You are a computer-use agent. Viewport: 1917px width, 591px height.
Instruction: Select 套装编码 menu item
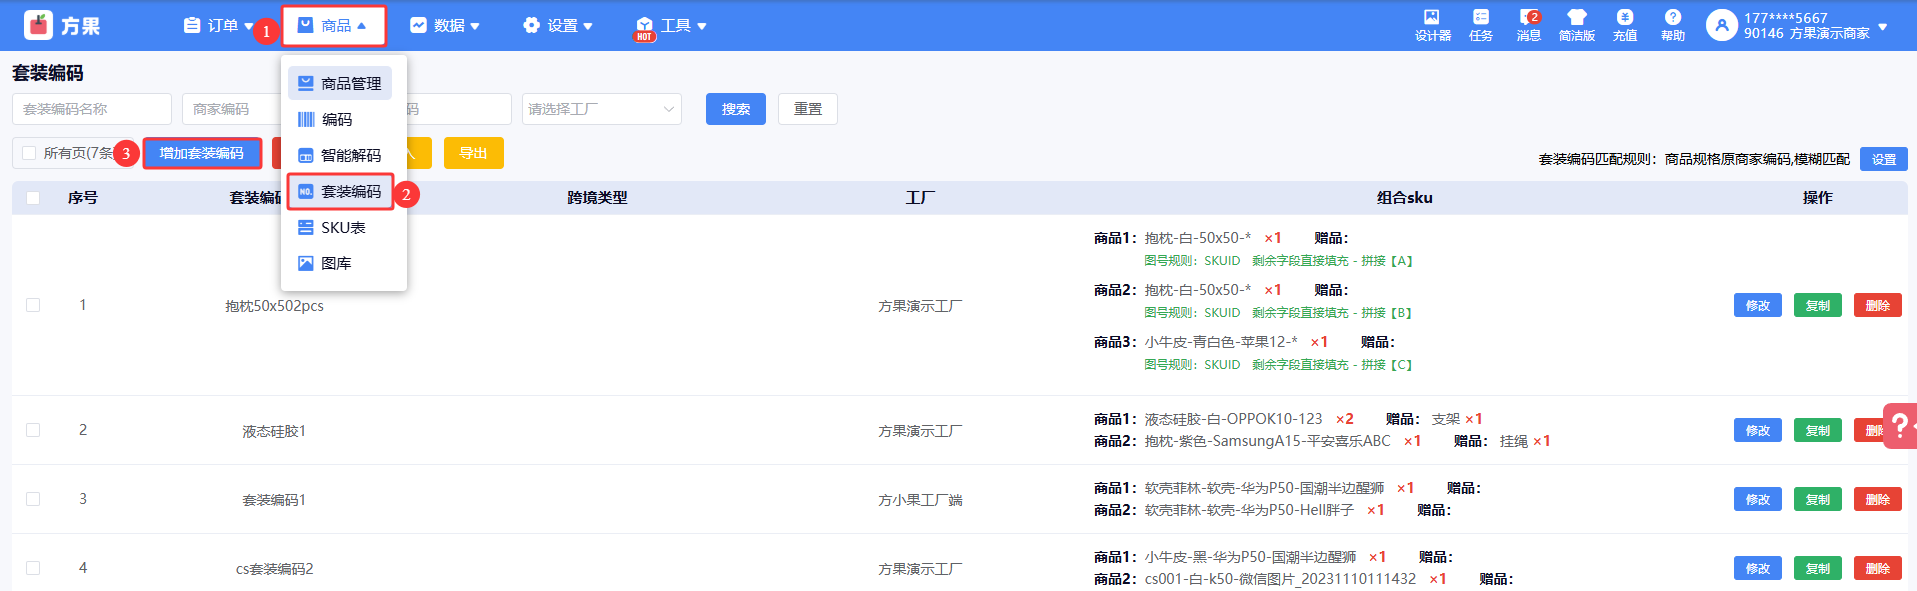pos(340,191)
